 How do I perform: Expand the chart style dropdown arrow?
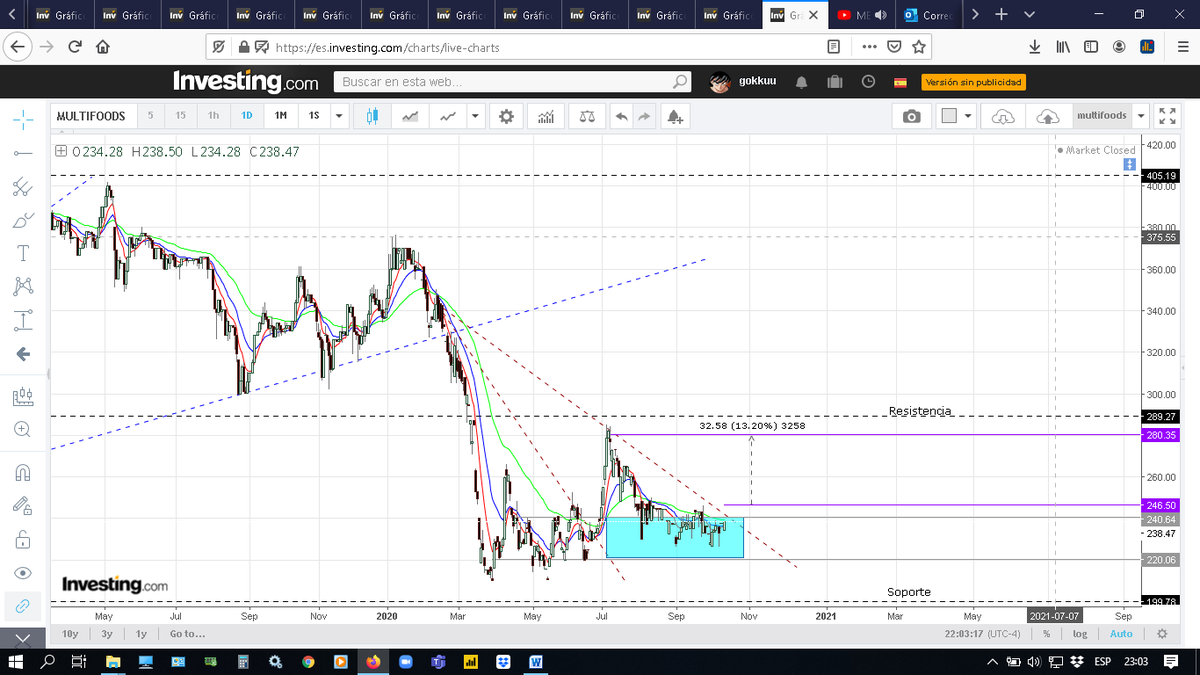(x=474, y=116)
